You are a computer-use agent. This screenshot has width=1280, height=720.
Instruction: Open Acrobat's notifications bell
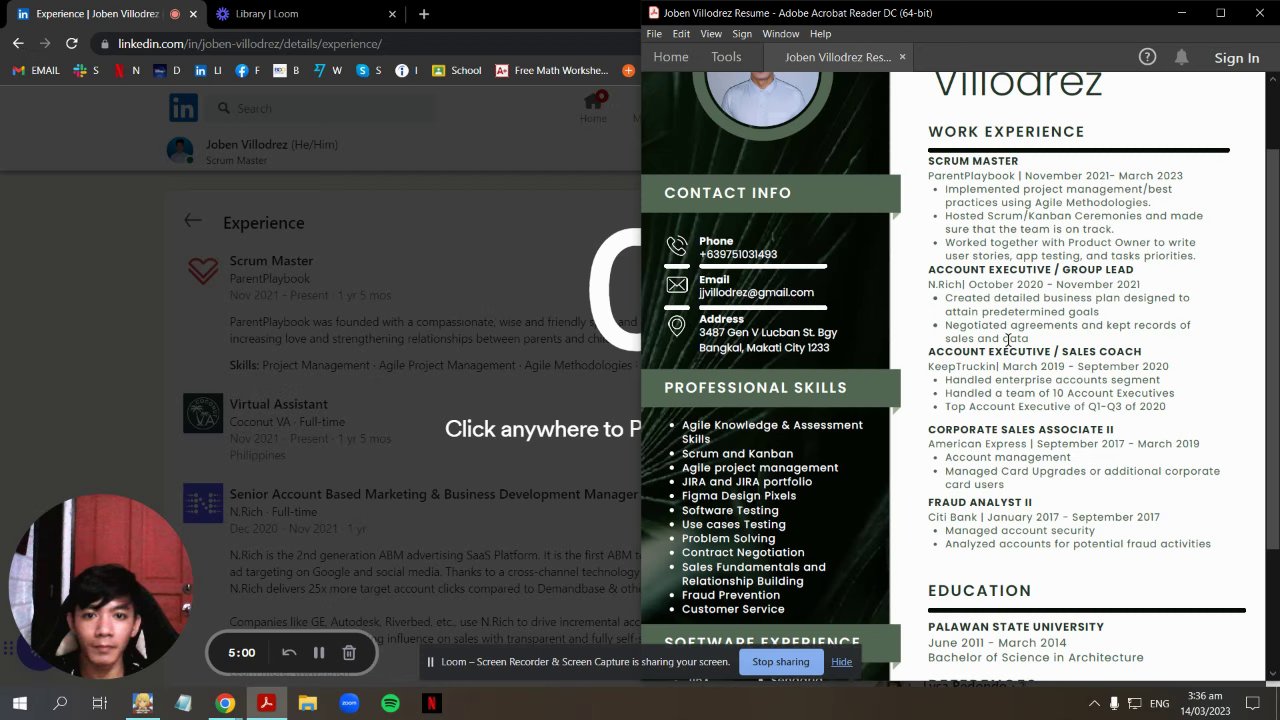pos(1181,57)
